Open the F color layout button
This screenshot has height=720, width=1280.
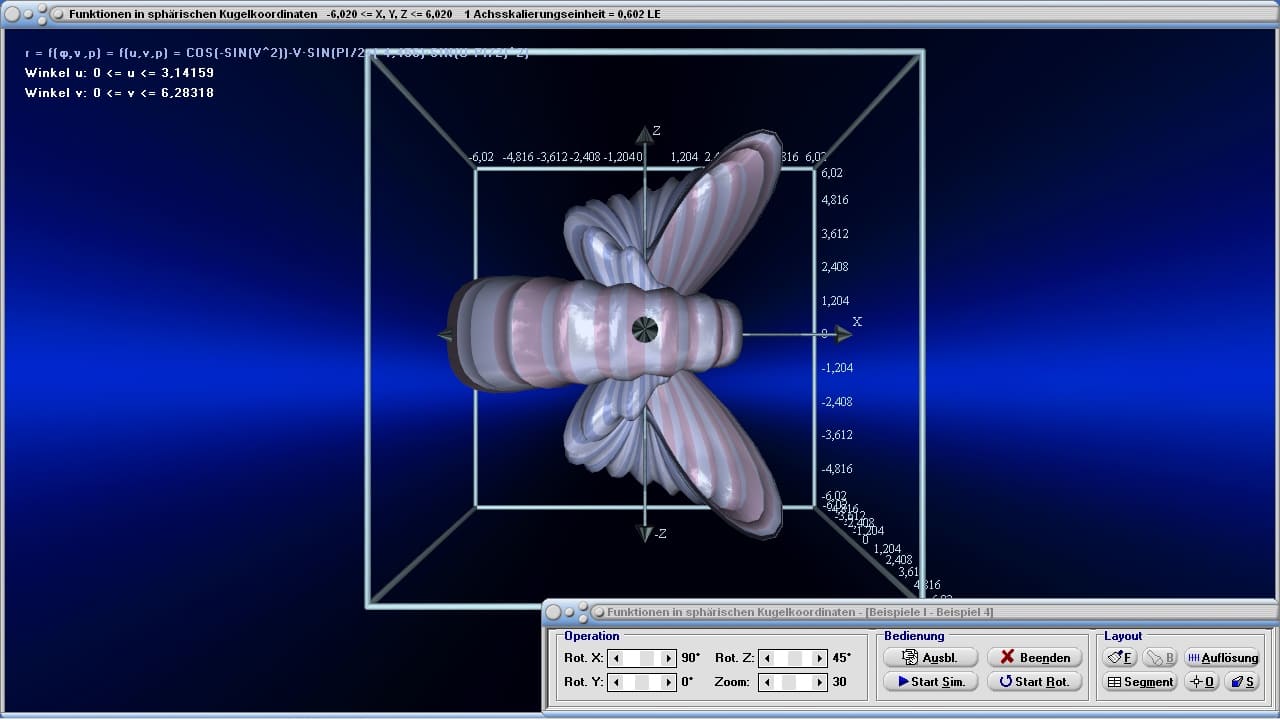click(1120, 657)
